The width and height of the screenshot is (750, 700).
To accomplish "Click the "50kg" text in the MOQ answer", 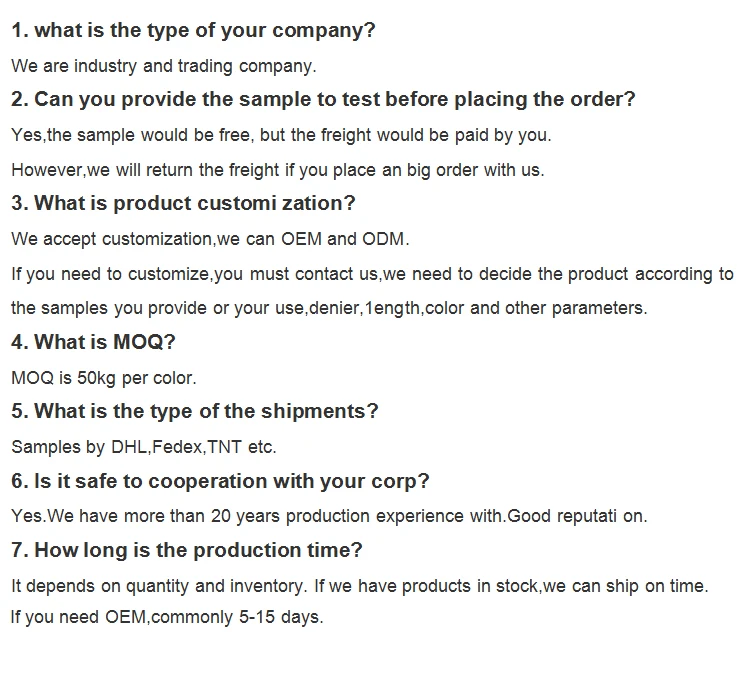I will (x=98, y=378).
